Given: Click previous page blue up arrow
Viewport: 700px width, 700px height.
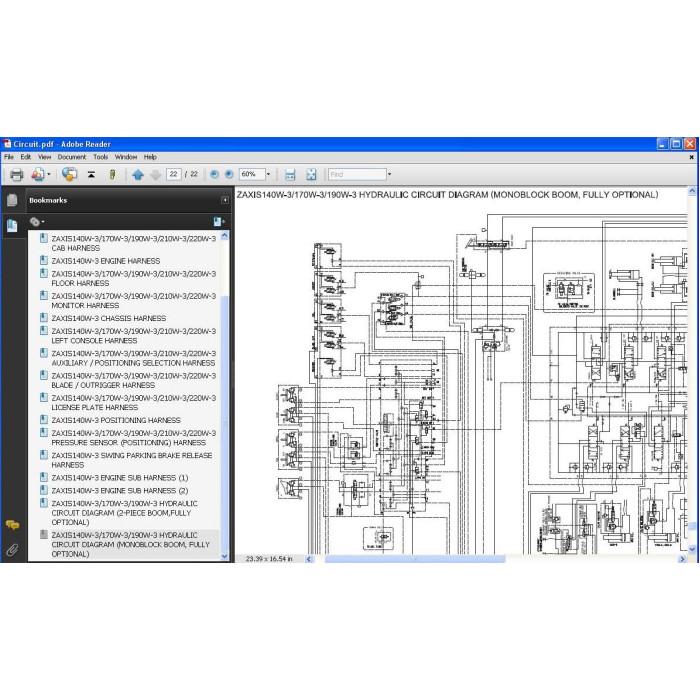Looking at the screenshot, I should pyautogui.click(x=138, y=175).
